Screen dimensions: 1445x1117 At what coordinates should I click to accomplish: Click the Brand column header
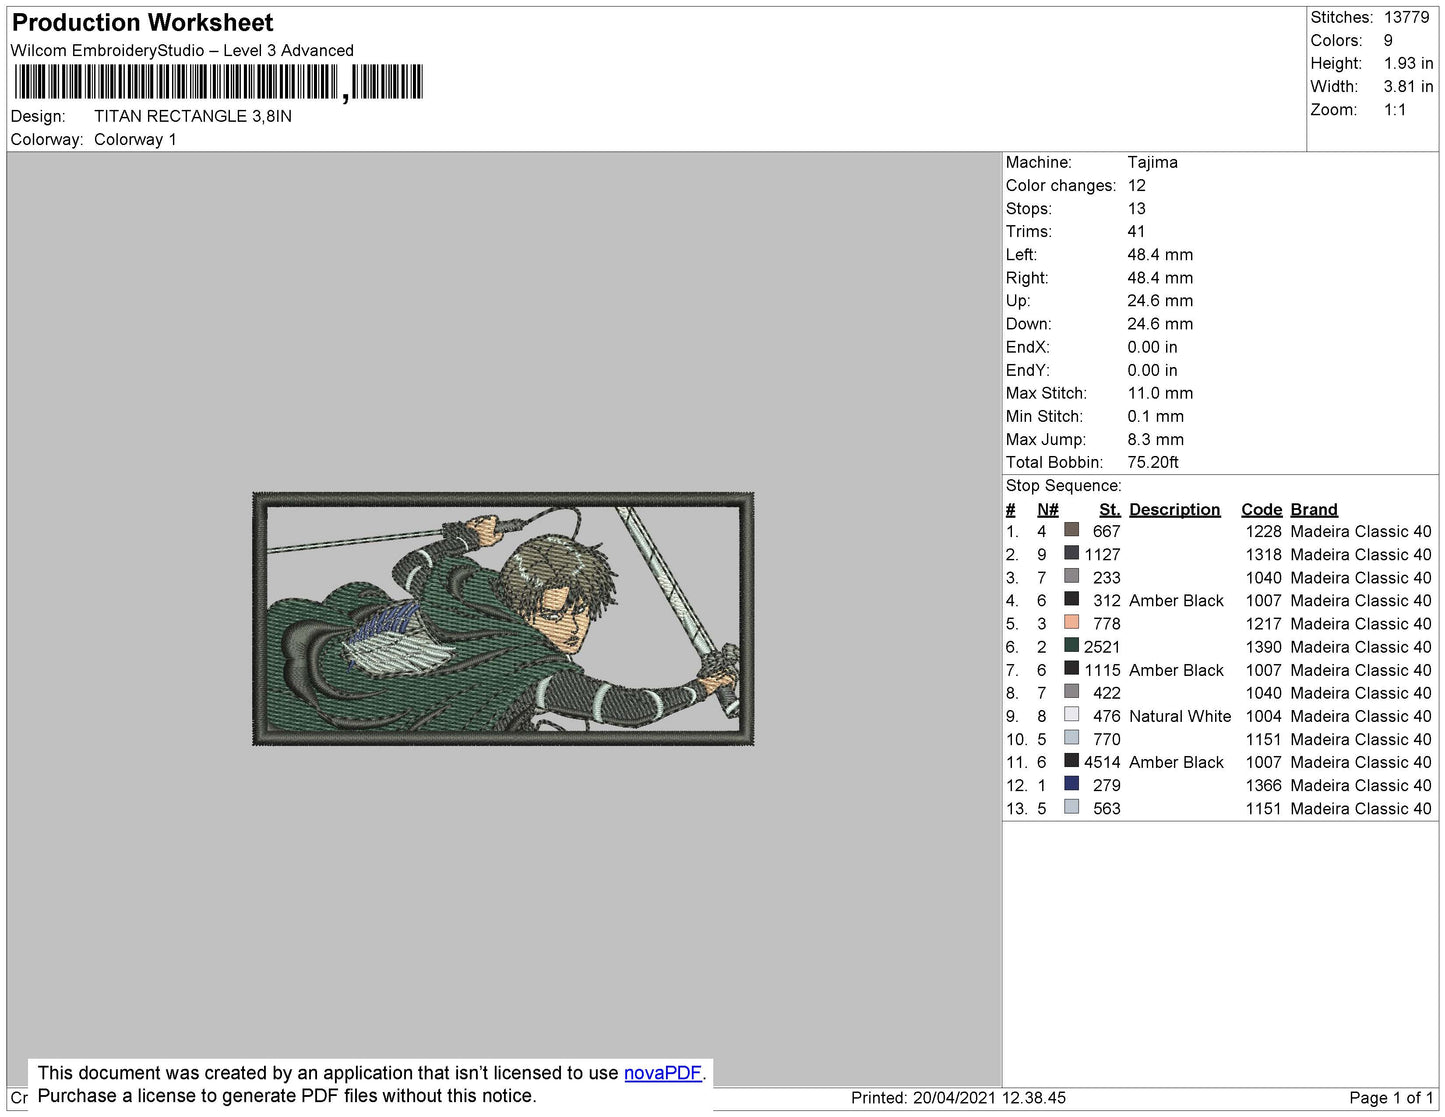pos(1313,509)
